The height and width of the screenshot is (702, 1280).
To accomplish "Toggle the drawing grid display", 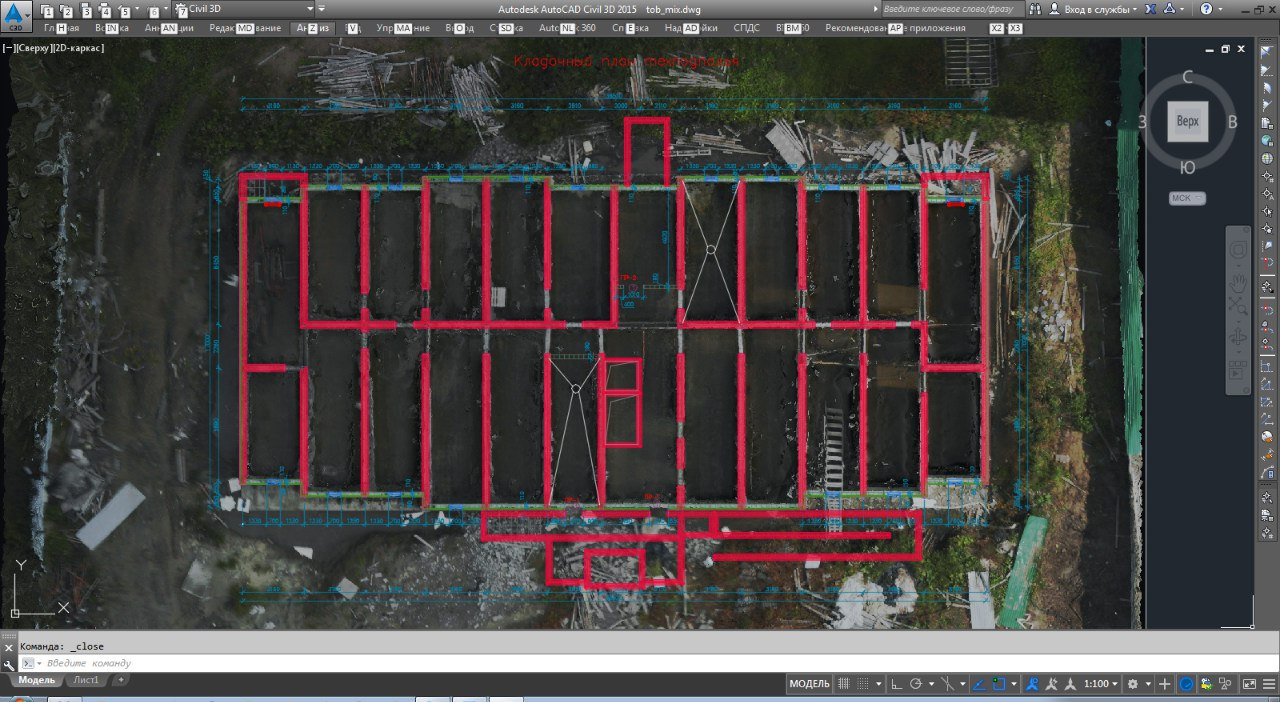I will (844, 684).
